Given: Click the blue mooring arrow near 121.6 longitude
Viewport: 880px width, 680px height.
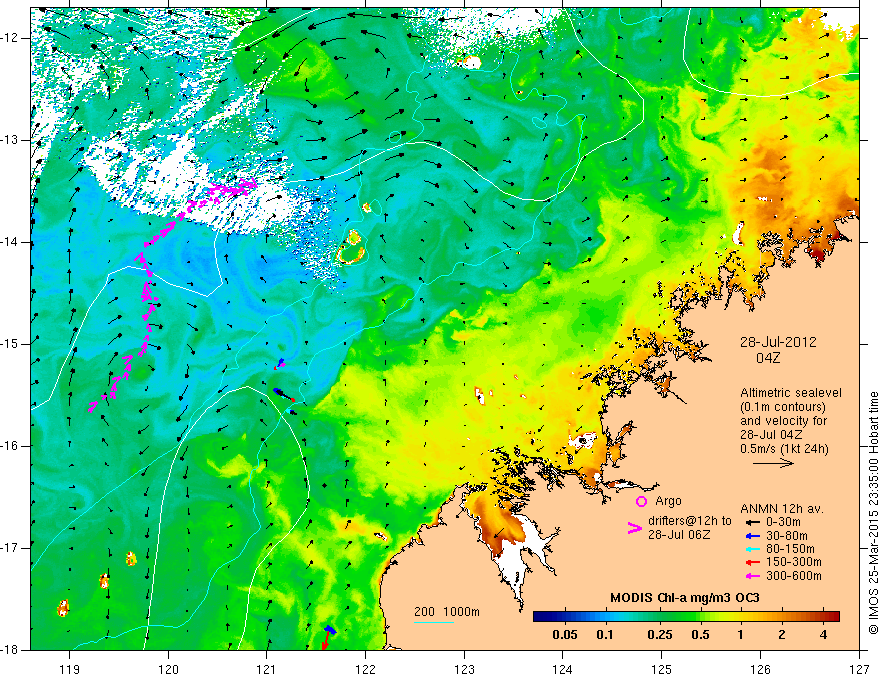Looking at the screenshot, I should (330, 630).
